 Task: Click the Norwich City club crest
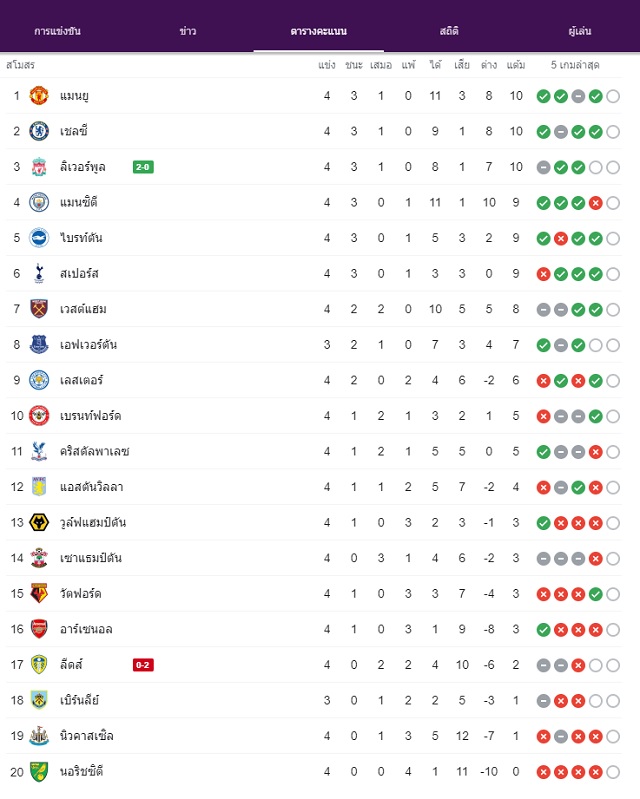tap(39, 771)
